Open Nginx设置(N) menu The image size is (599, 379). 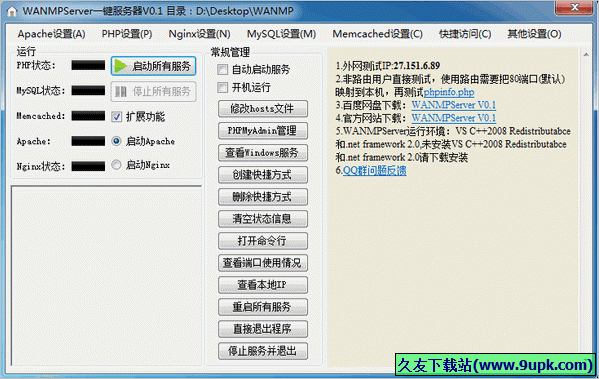coord(199,34)
